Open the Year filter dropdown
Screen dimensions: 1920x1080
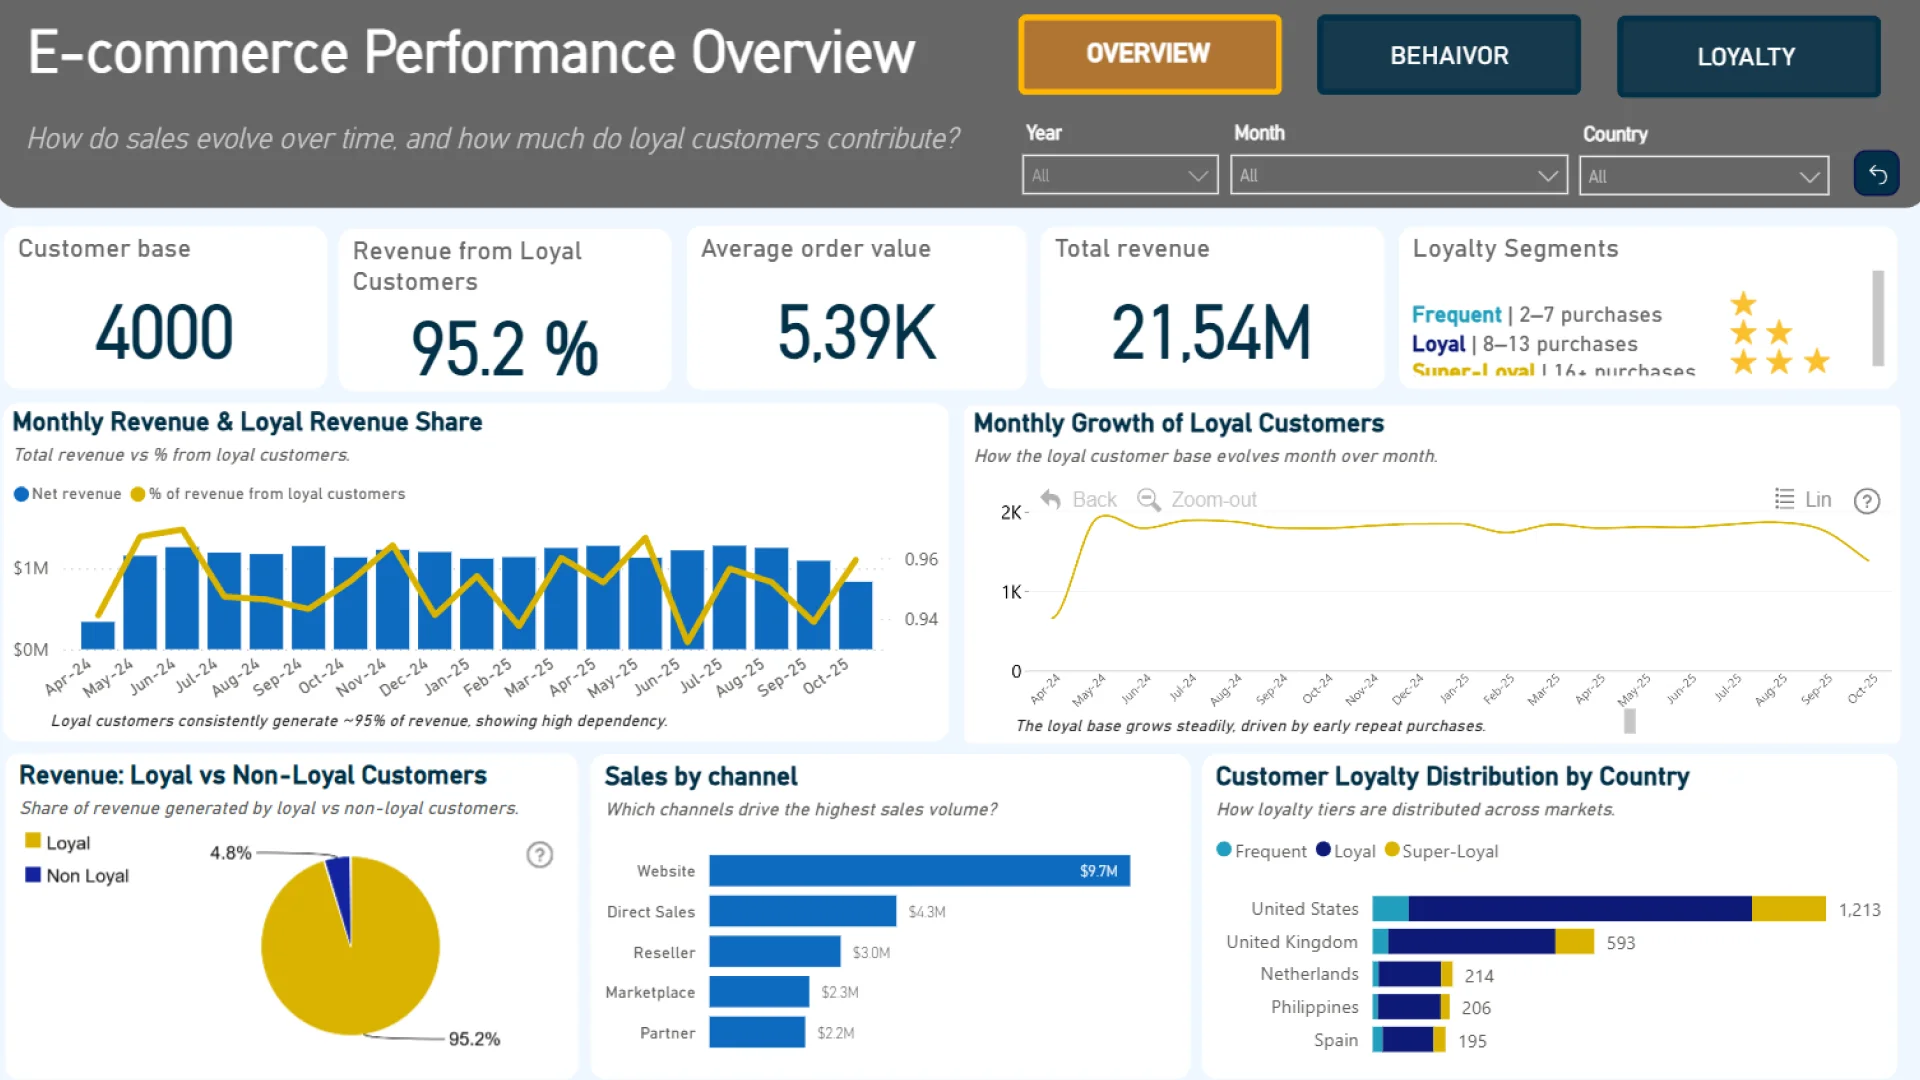click(x=1119, y=176)
